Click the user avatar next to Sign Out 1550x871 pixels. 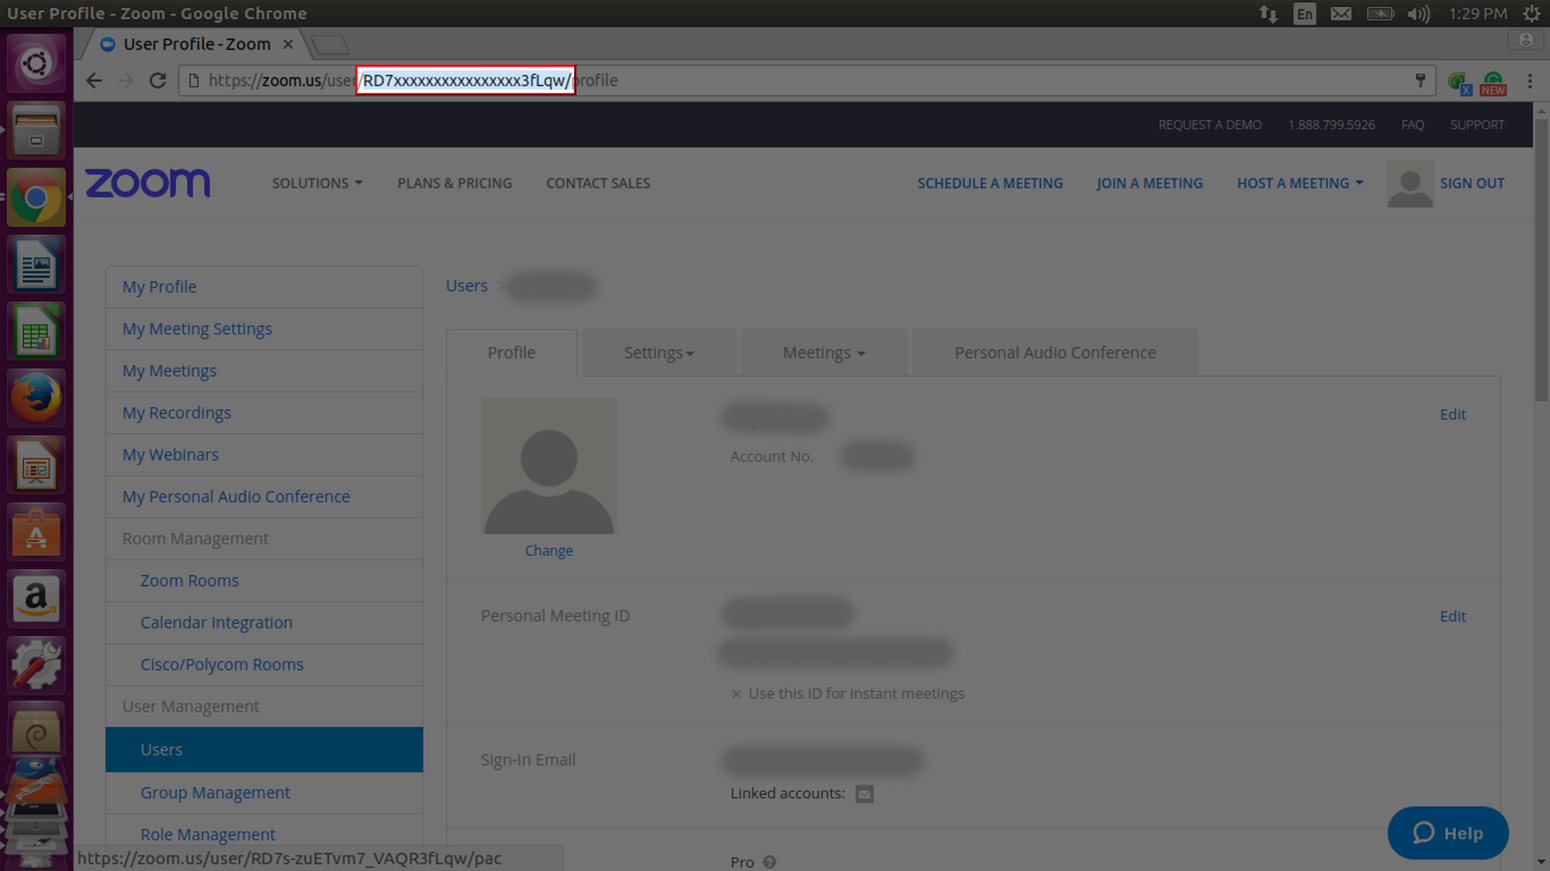click(x=1410, y=184)
